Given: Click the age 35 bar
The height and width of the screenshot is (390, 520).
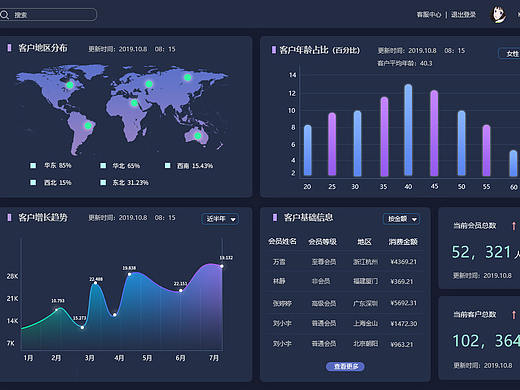Looking at the screenshot, I should 384,136.
